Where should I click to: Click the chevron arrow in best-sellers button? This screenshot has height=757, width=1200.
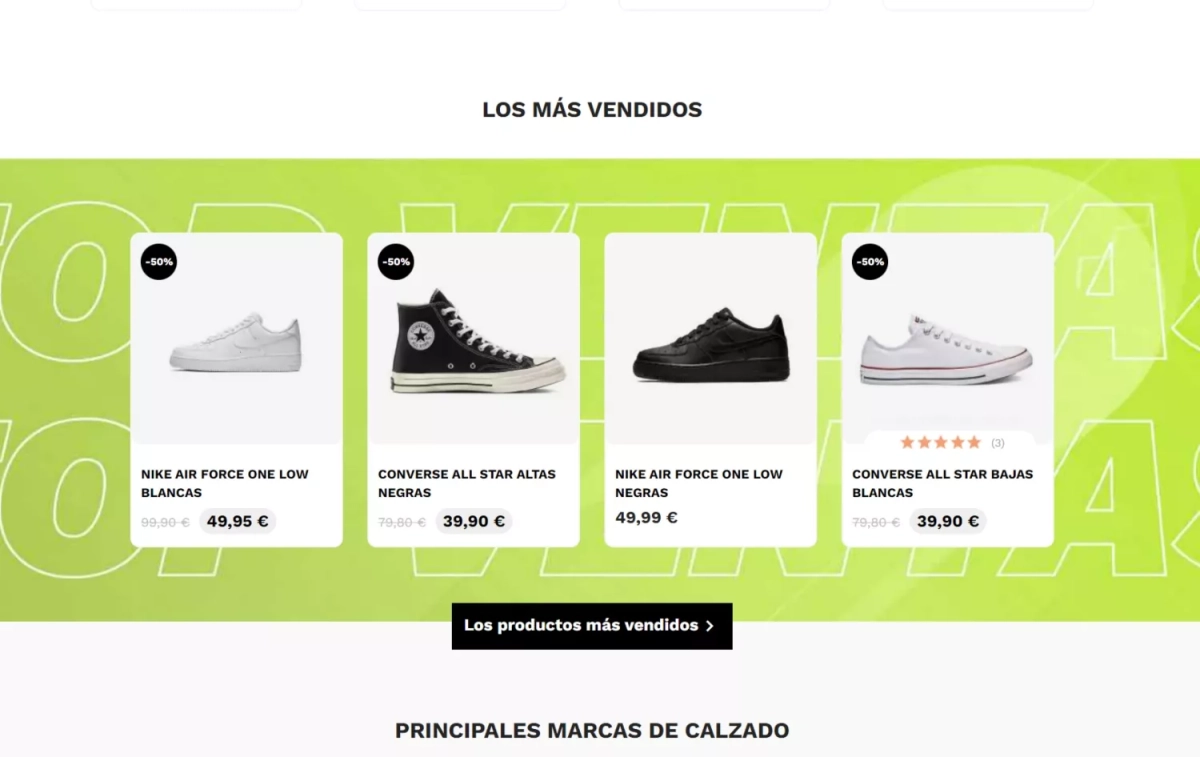(x=710, y=626)
